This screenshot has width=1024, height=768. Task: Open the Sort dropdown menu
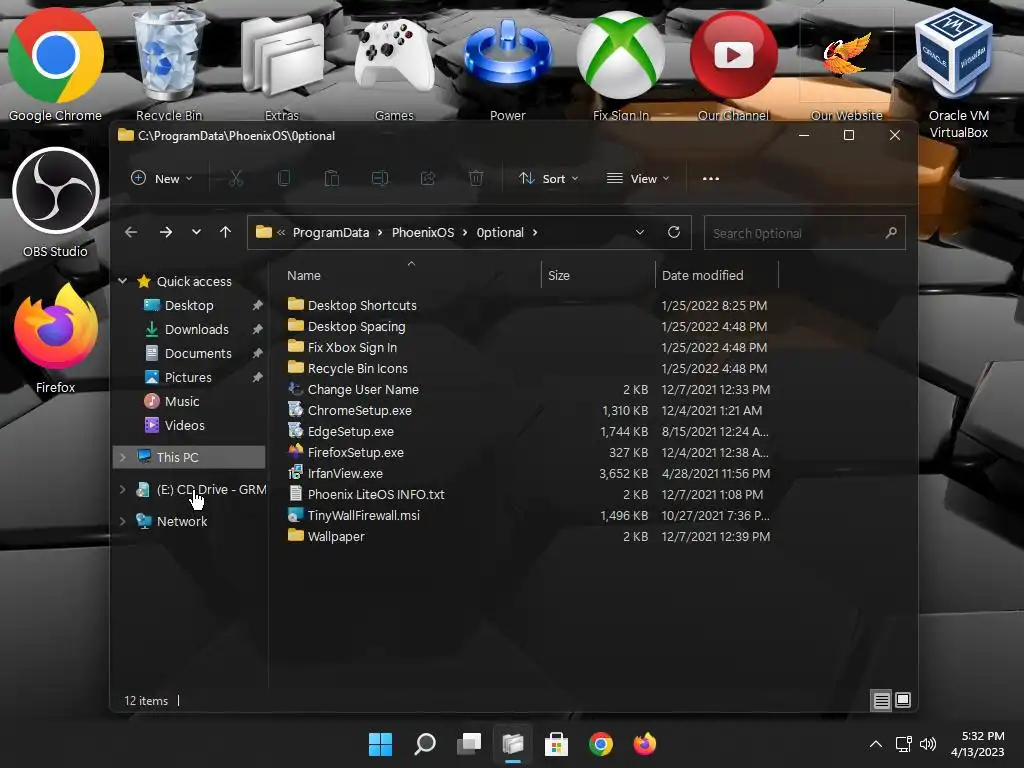(x=549, y=178)
